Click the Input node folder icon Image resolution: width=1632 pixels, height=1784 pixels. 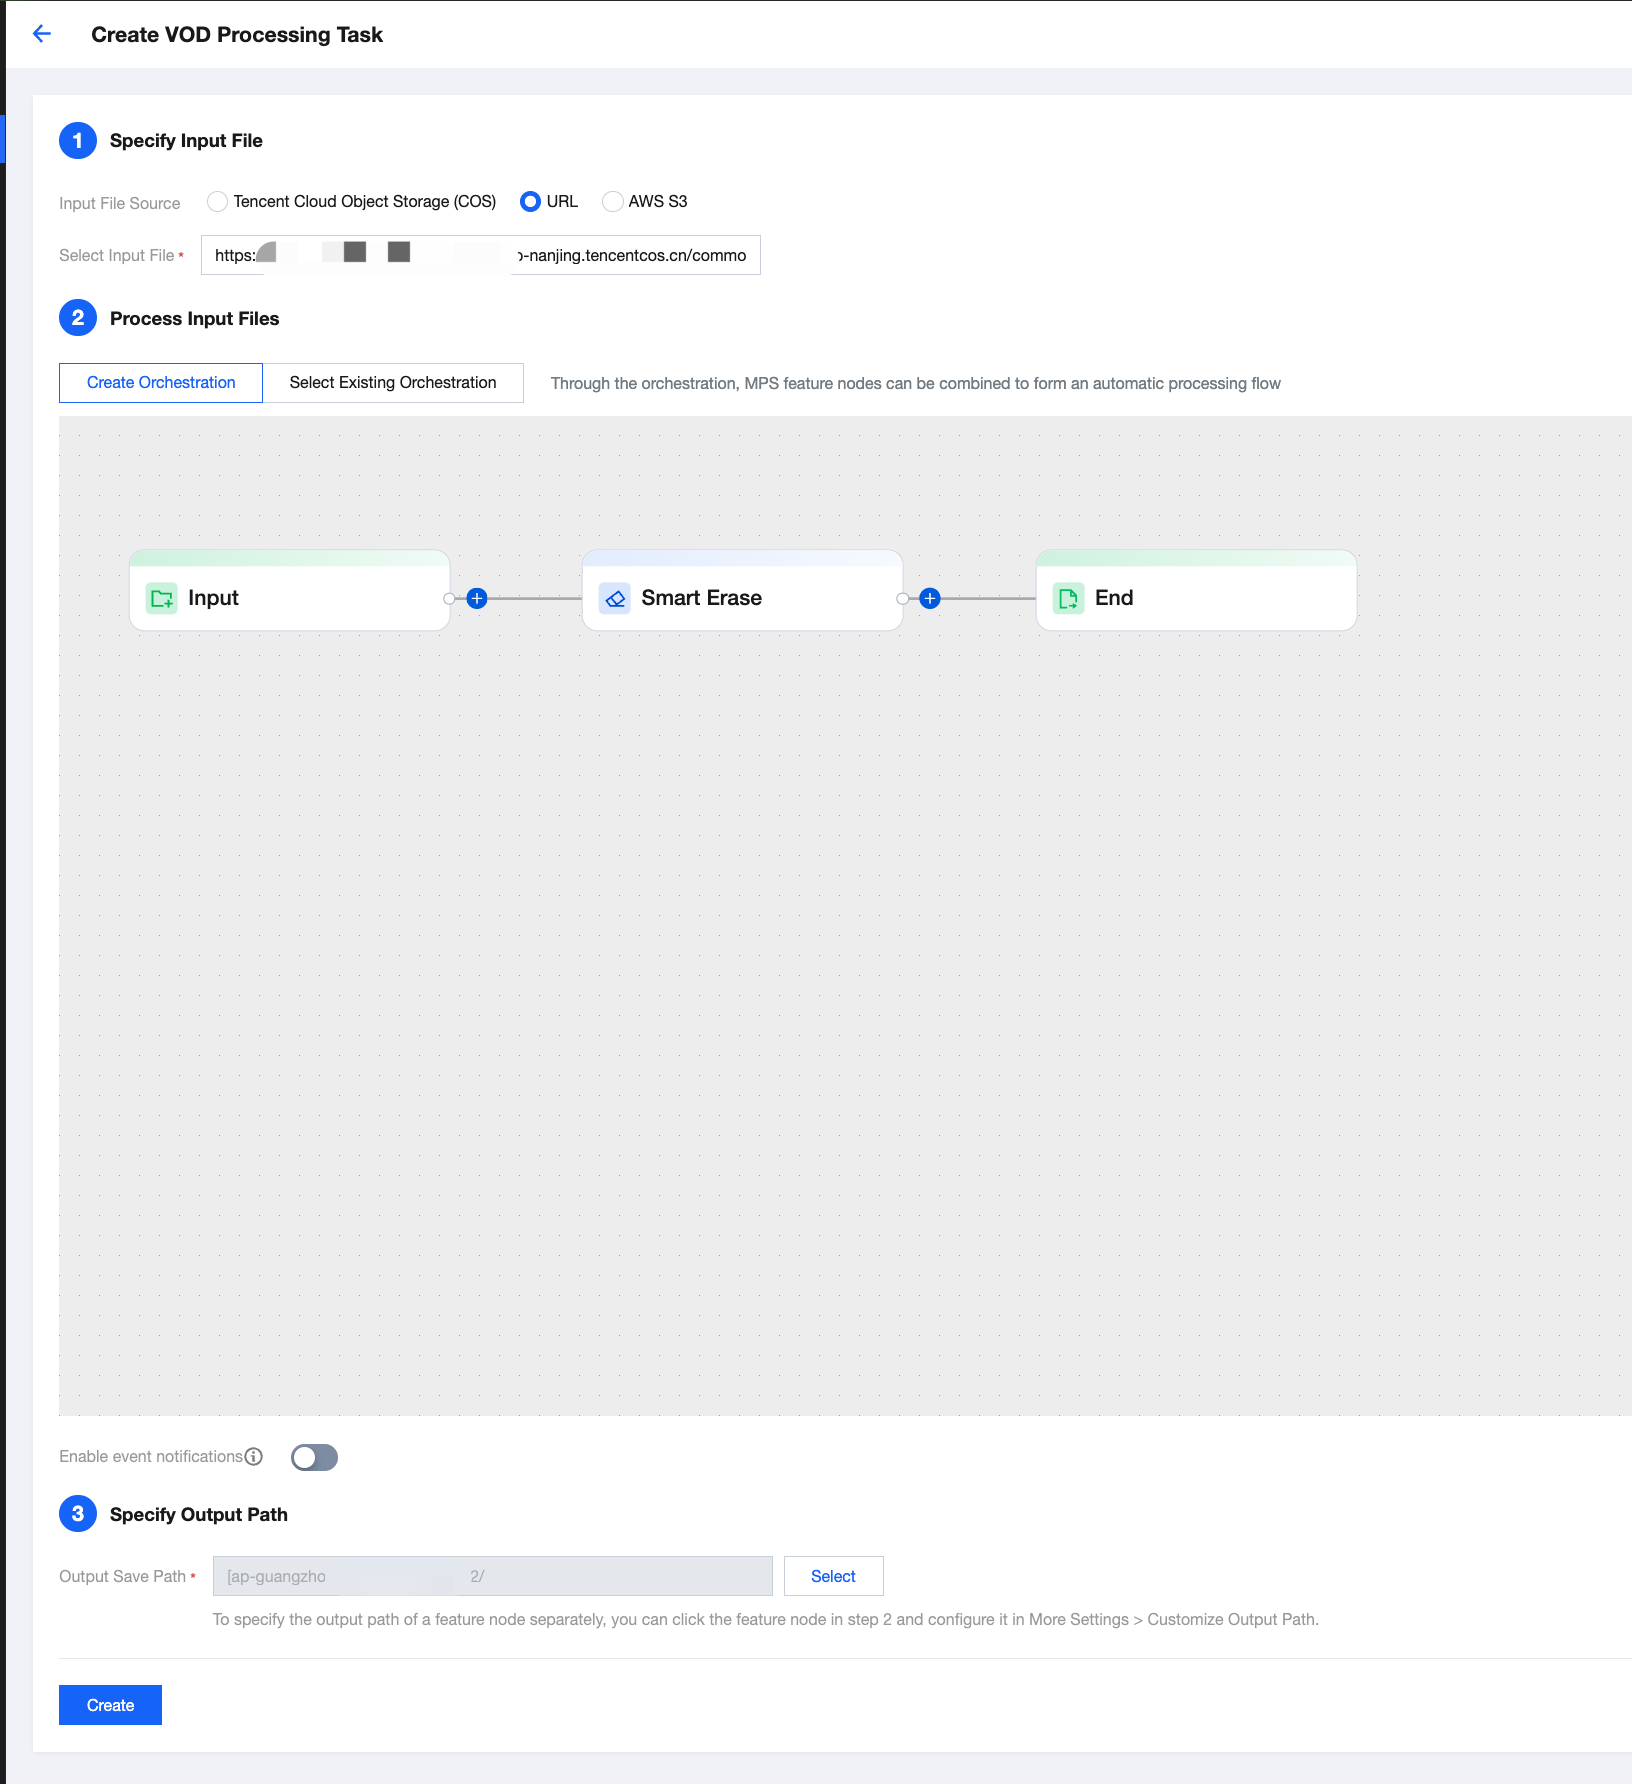162,598
